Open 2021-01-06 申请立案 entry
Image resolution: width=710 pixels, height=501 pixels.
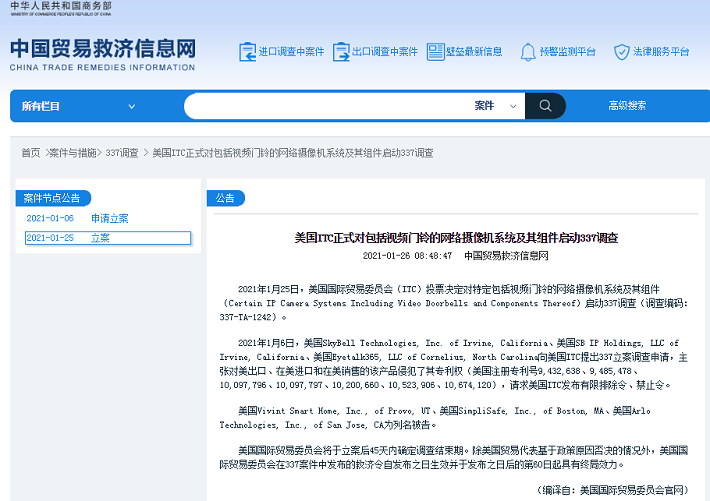point(77,218)
